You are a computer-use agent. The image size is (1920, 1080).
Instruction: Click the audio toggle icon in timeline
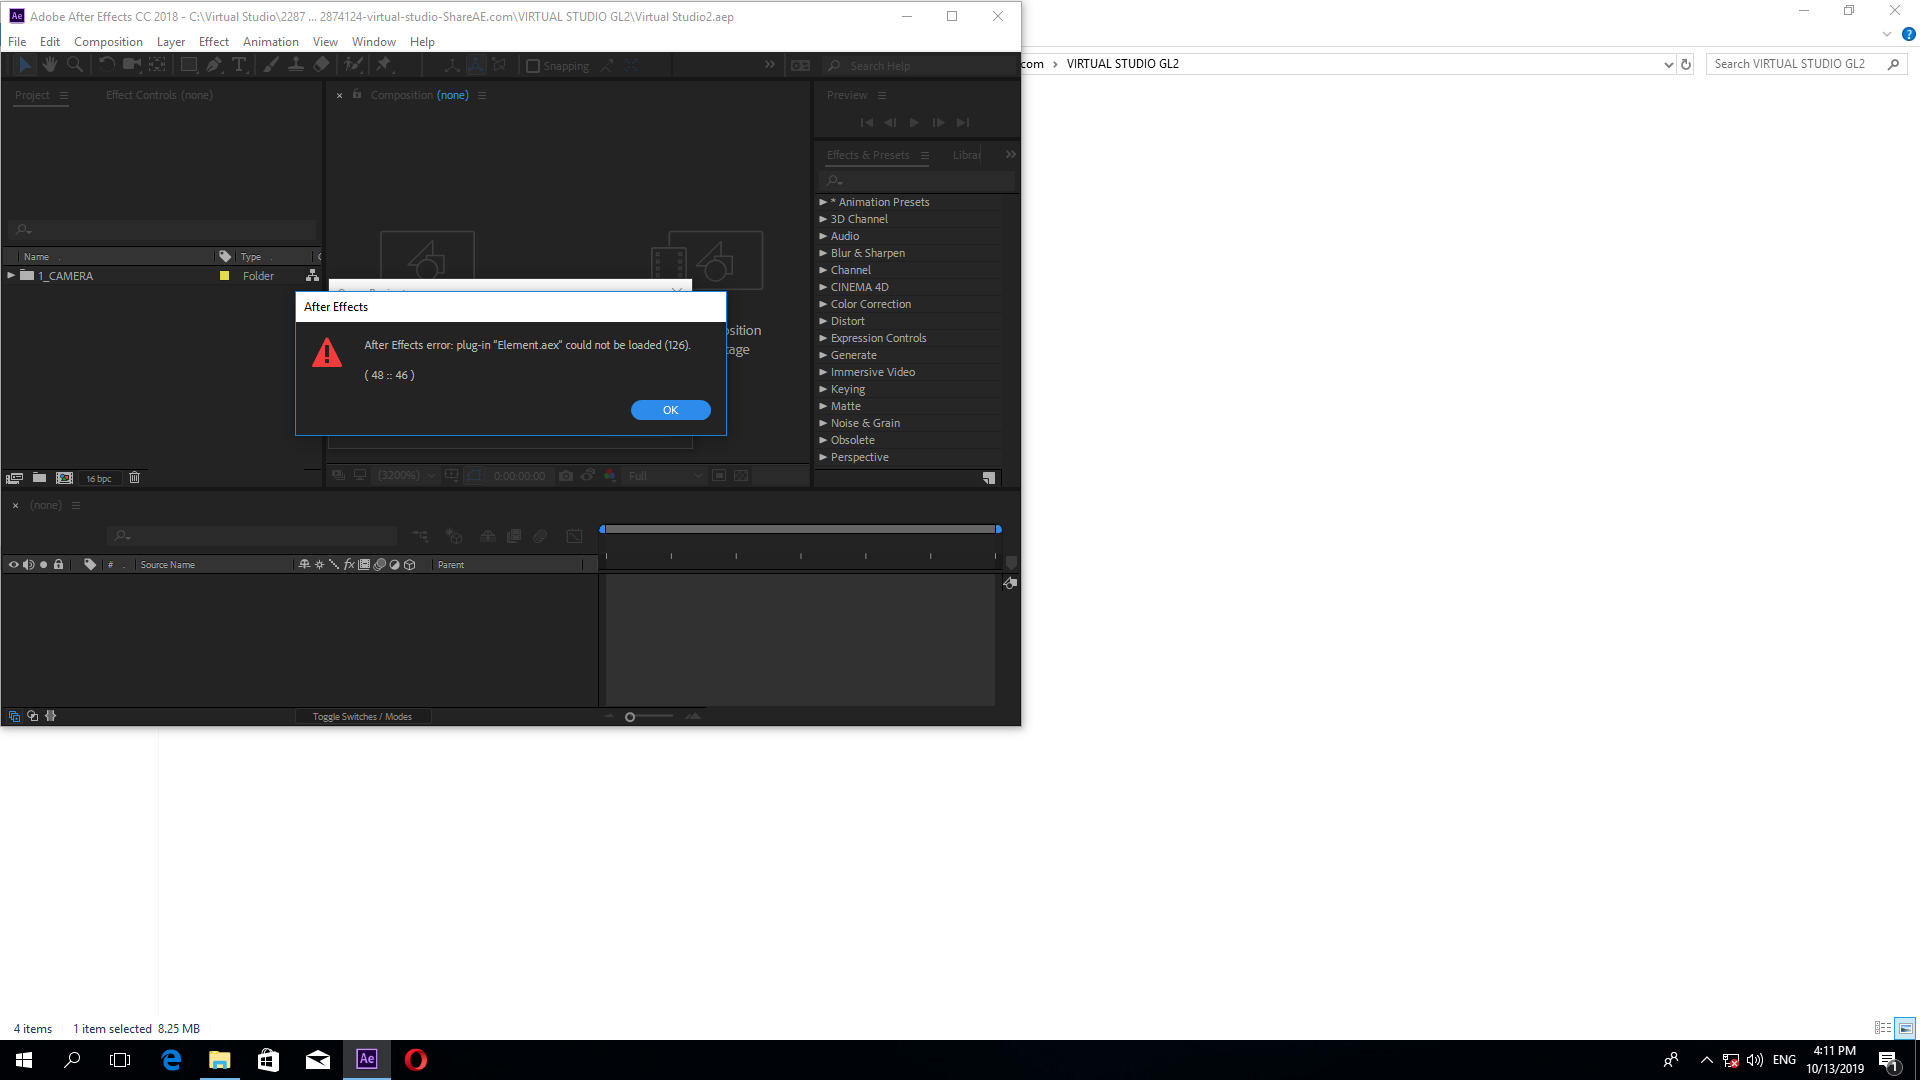(x=26, y=563)
